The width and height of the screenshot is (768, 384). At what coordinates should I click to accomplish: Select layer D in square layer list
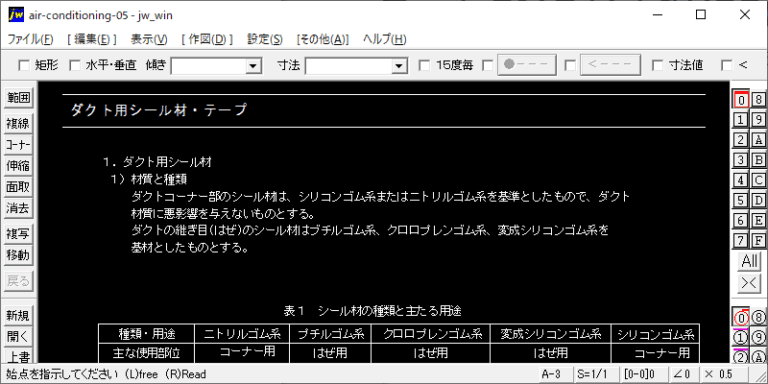(x=759, y=200)
